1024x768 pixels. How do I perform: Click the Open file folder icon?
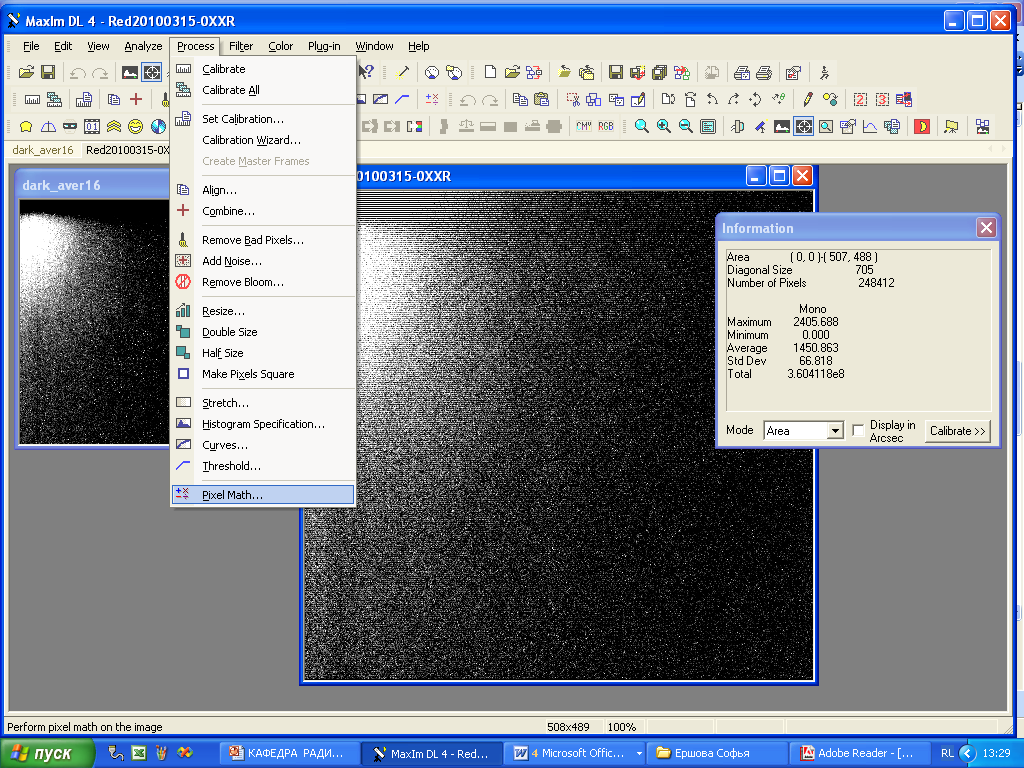(26, 72)
